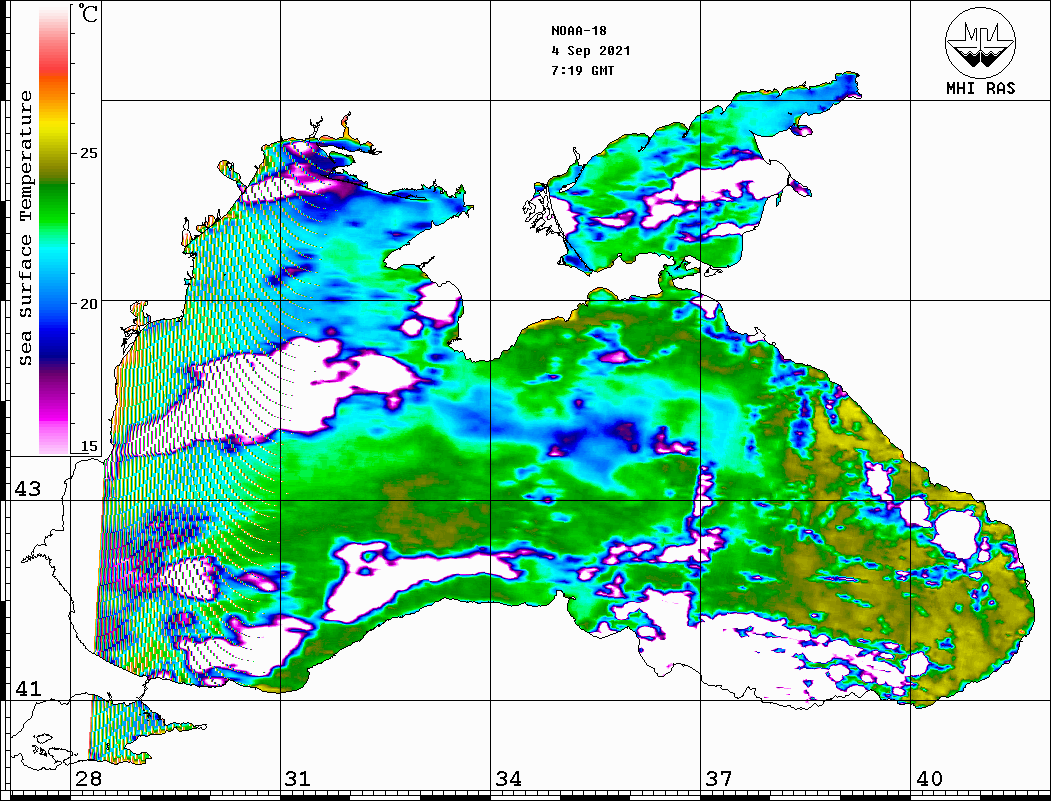
Task: Click the '7:19 GMT' time text
Action: point(582,70)
